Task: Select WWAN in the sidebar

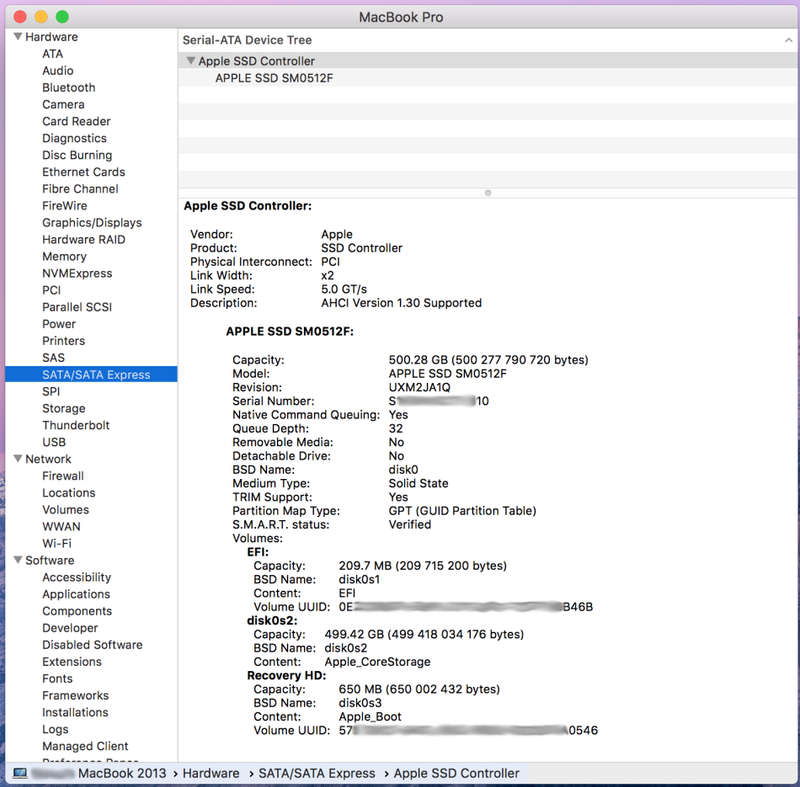Action: (x=61, y=526)
